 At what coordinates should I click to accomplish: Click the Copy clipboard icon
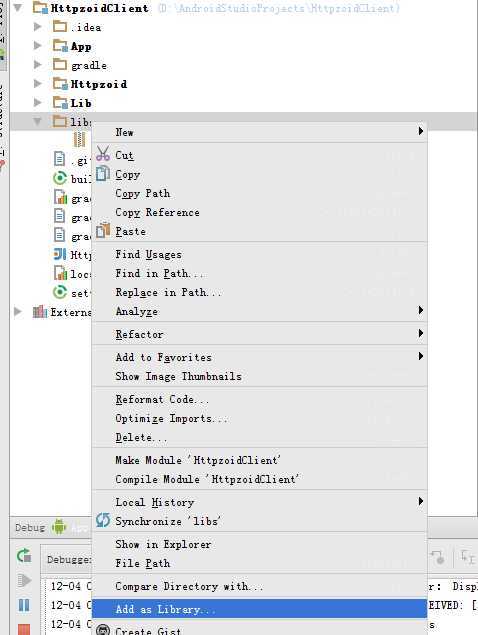click(103, 173)
